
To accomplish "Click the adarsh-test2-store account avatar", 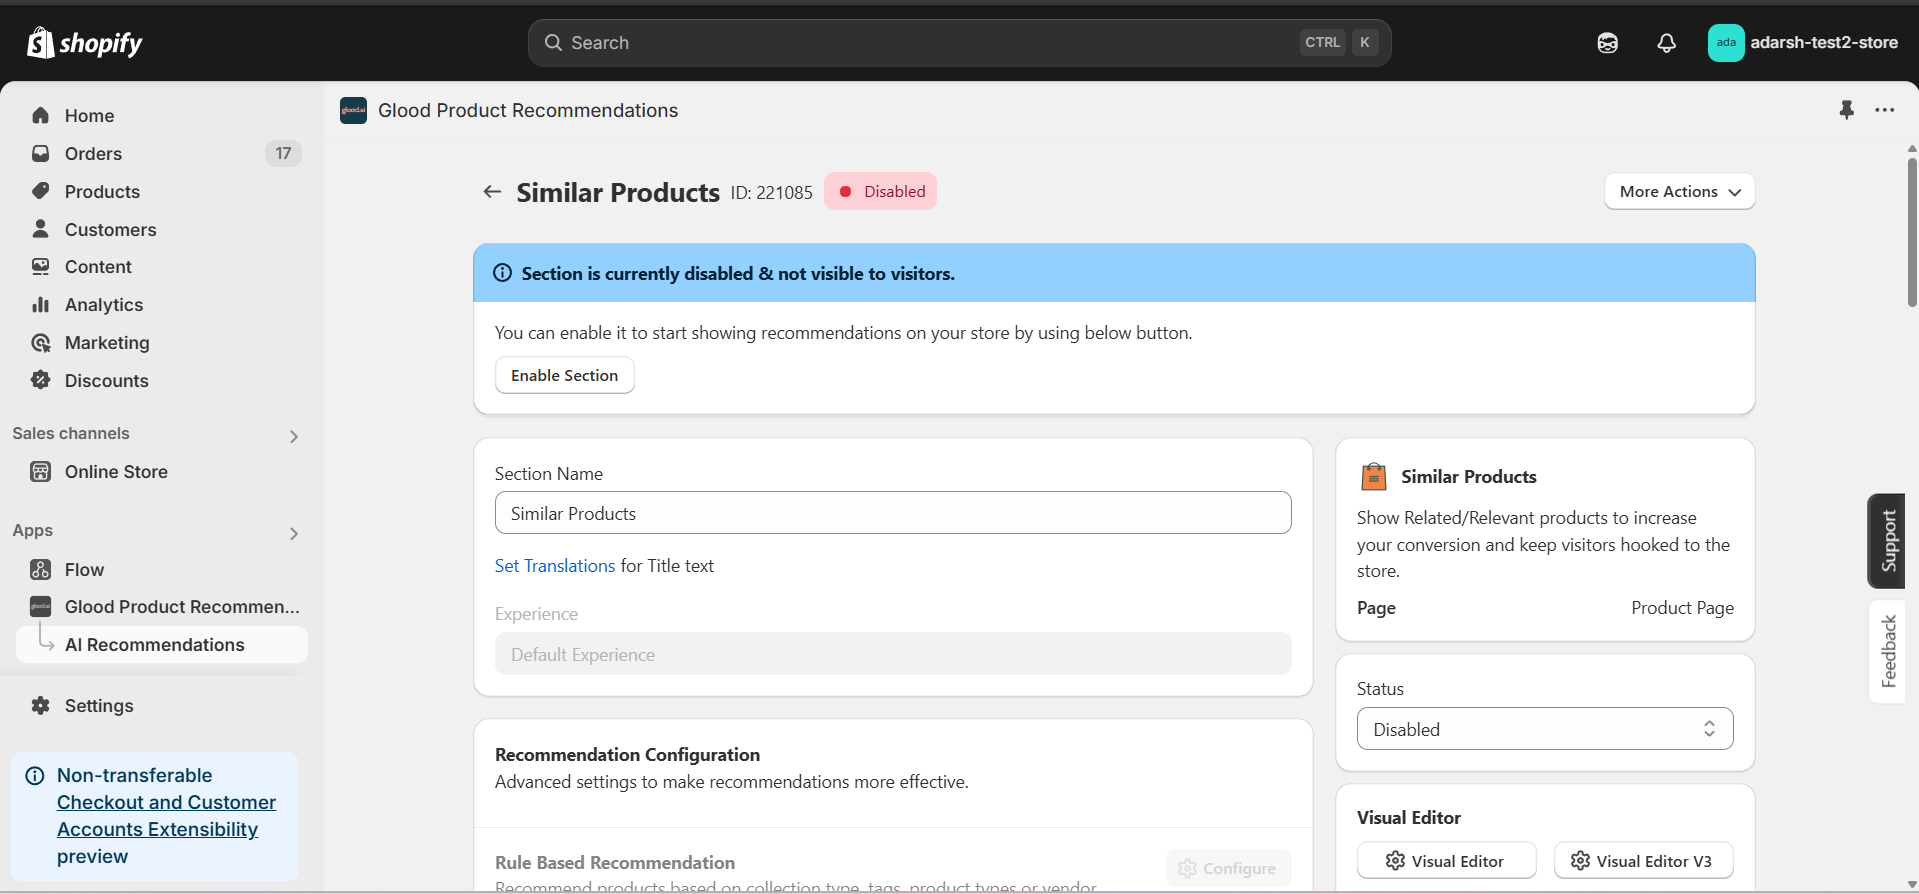I will [x=1726, y=43].
